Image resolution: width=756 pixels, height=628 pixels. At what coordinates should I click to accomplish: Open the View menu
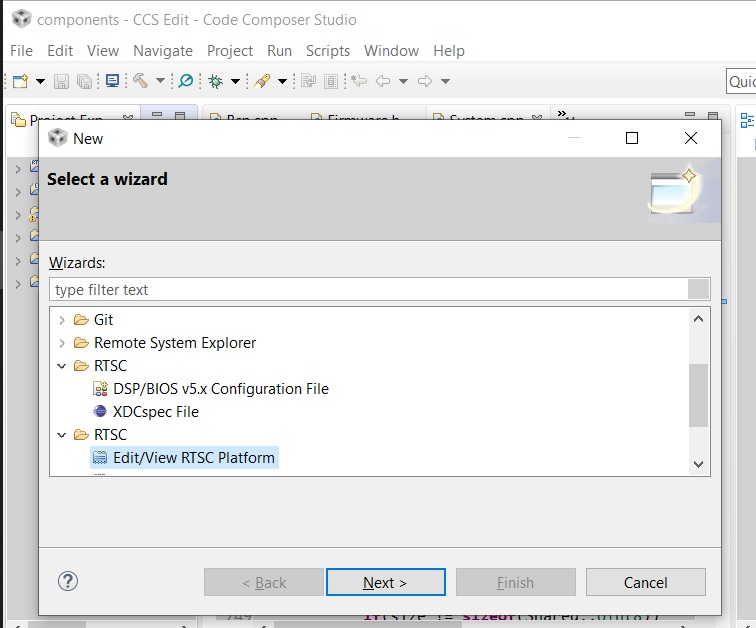pyautogui.click(x=103, y=51)
